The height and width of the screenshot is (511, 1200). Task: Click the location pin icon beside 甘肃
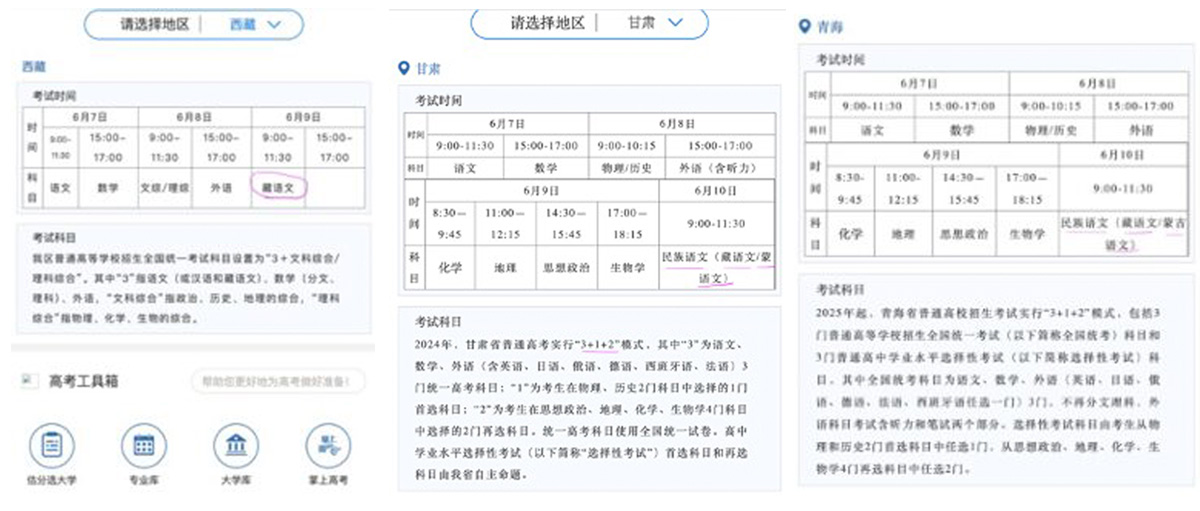tap(403, 68)
